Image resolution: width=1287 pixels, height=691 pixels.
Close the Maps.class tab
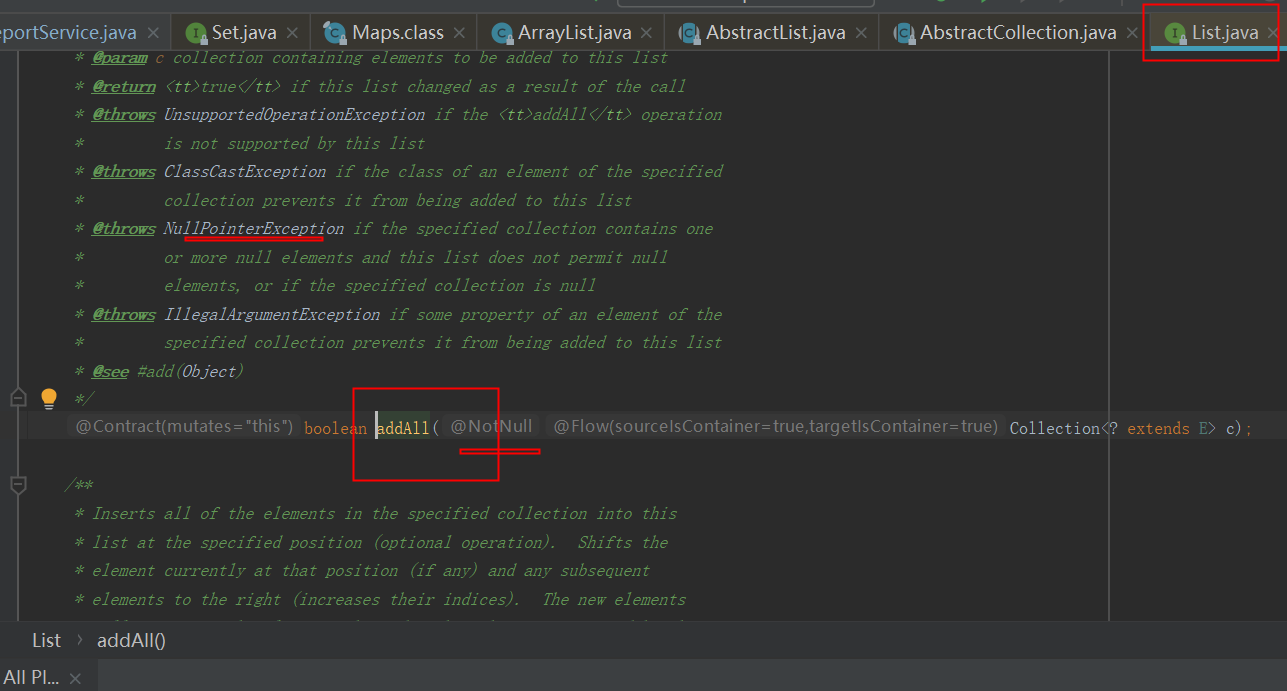pos(458,31)
